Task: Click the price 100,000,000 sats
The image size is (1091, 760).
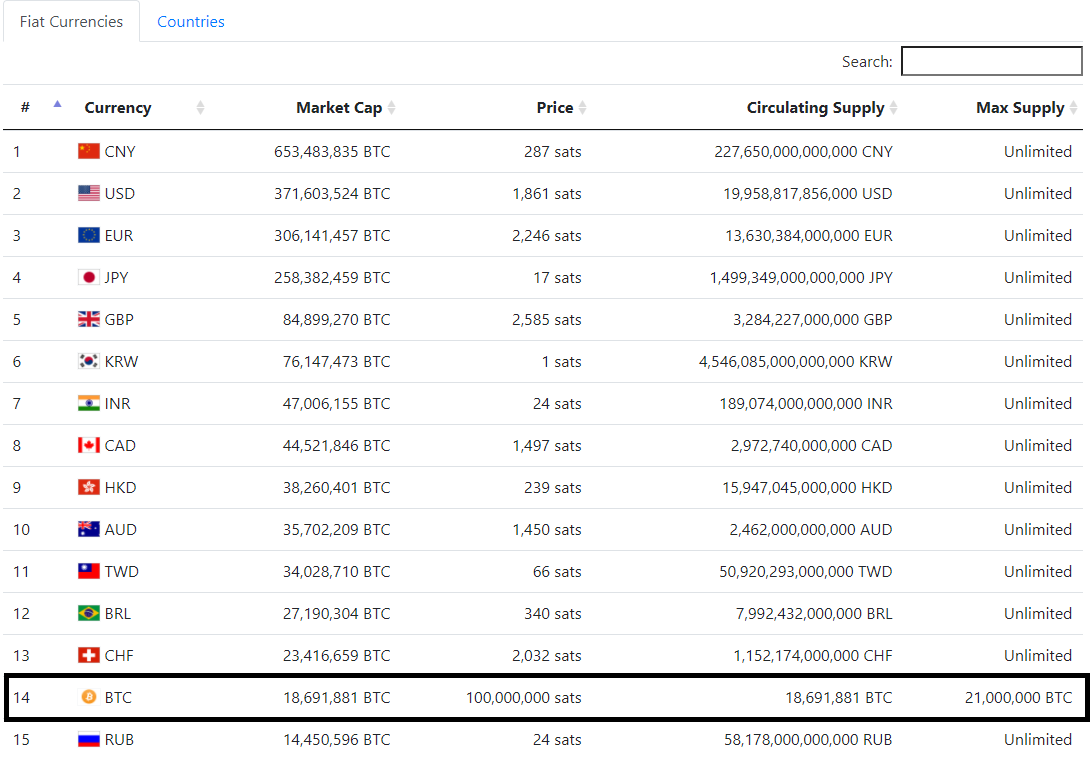Action: [524, 697]
